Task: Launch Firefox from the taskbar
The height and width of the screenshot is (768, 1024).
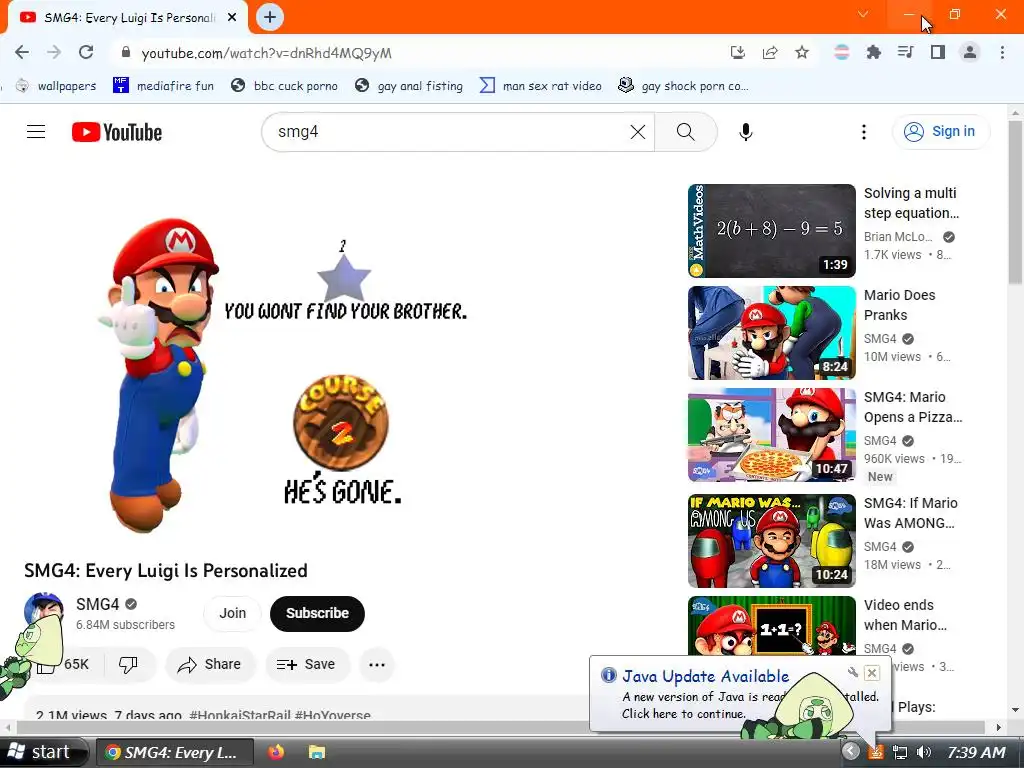Action: pos(276,752)
